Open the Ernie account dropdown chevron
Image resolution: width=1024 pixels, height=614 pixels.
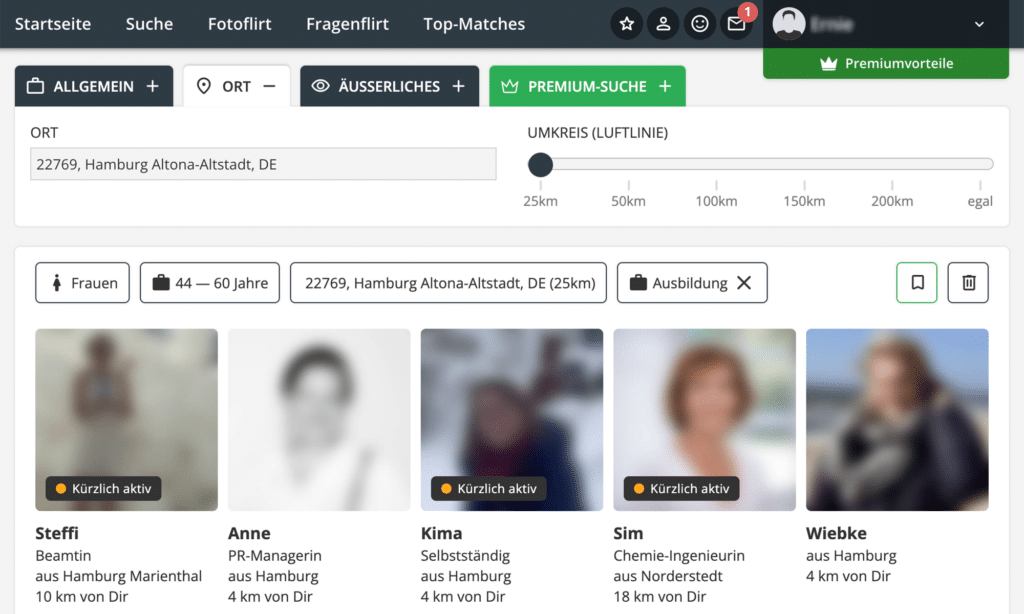(979, 23)
